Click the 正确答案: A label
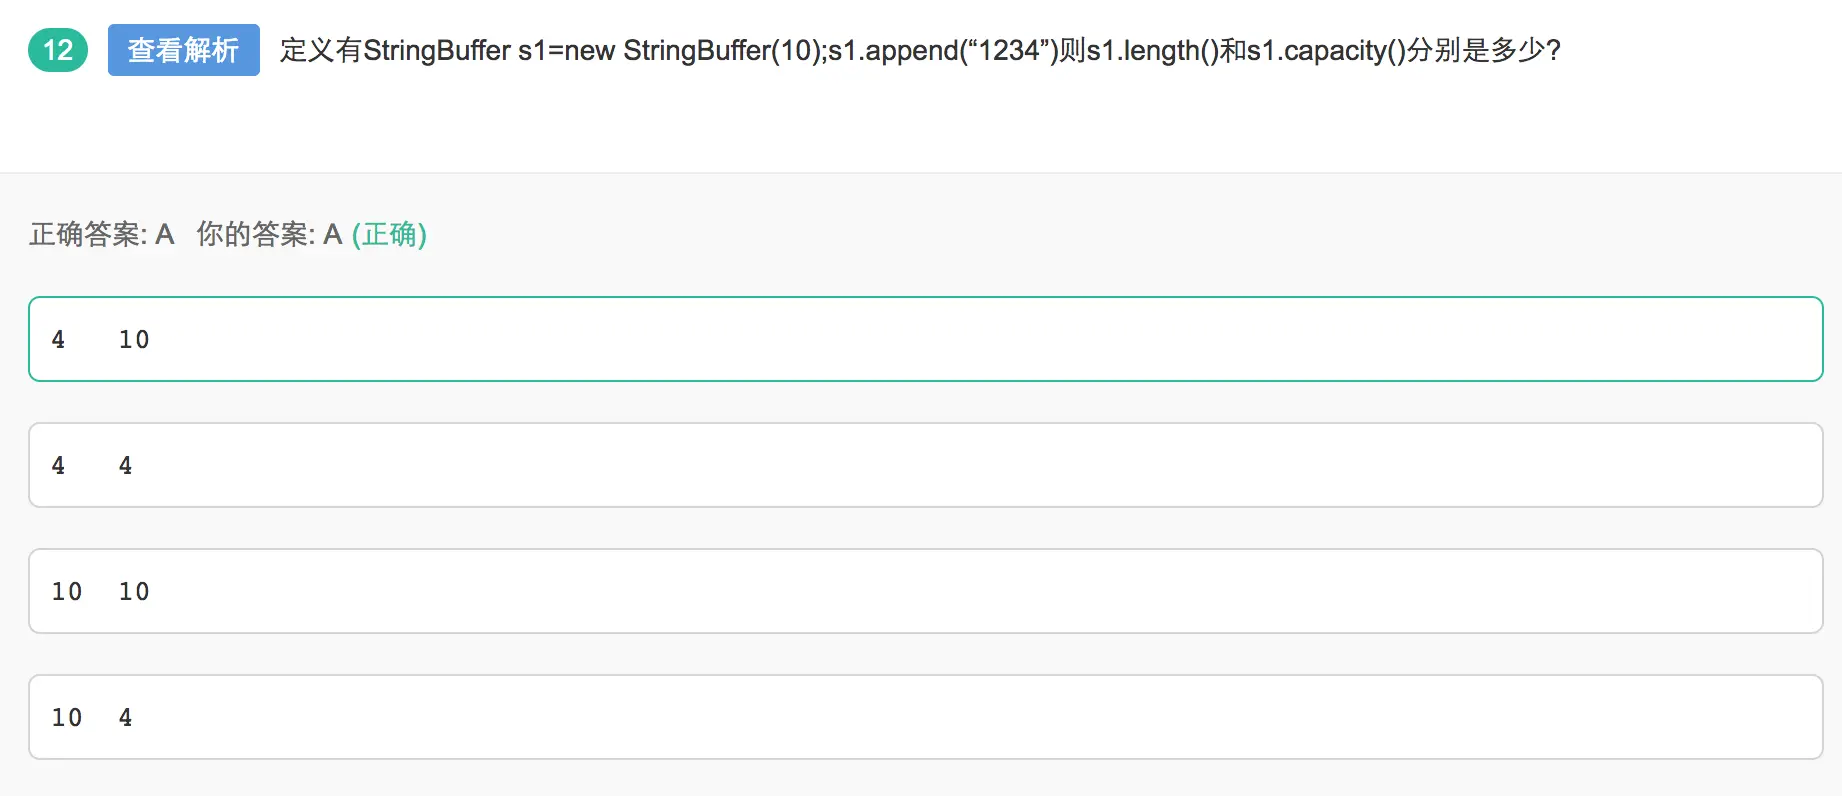This screenshot has width=1842, height=796. 102,234
